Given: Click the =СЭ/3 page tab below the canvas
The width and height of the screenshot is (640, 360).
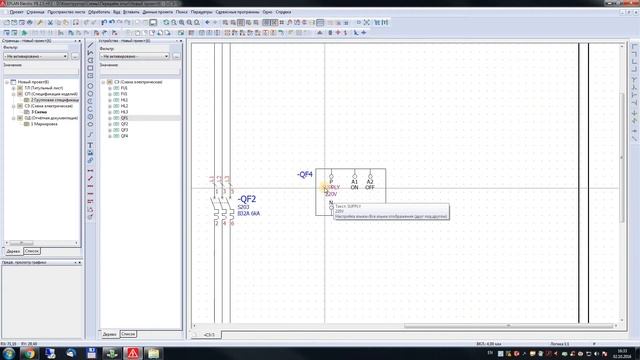Looking at the screenshot, I should pos(209,335).
